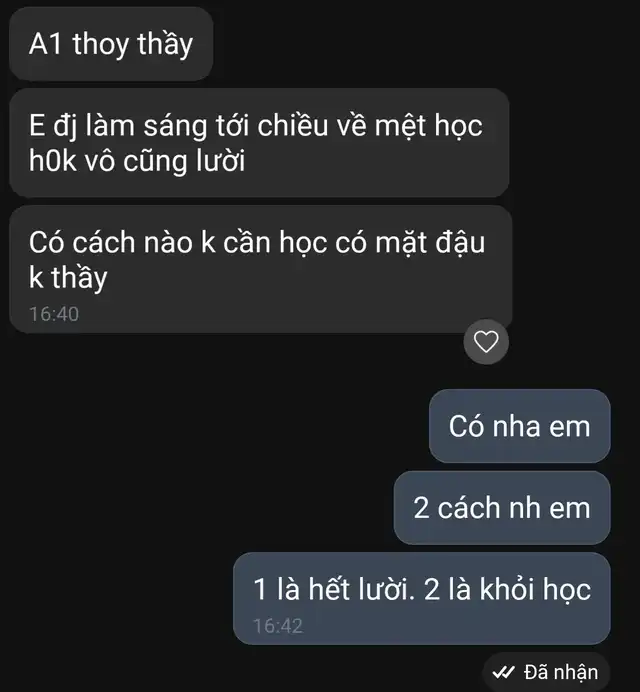Select the words "có mặt đậu"
640x692 pixels.
coord(410,243)
